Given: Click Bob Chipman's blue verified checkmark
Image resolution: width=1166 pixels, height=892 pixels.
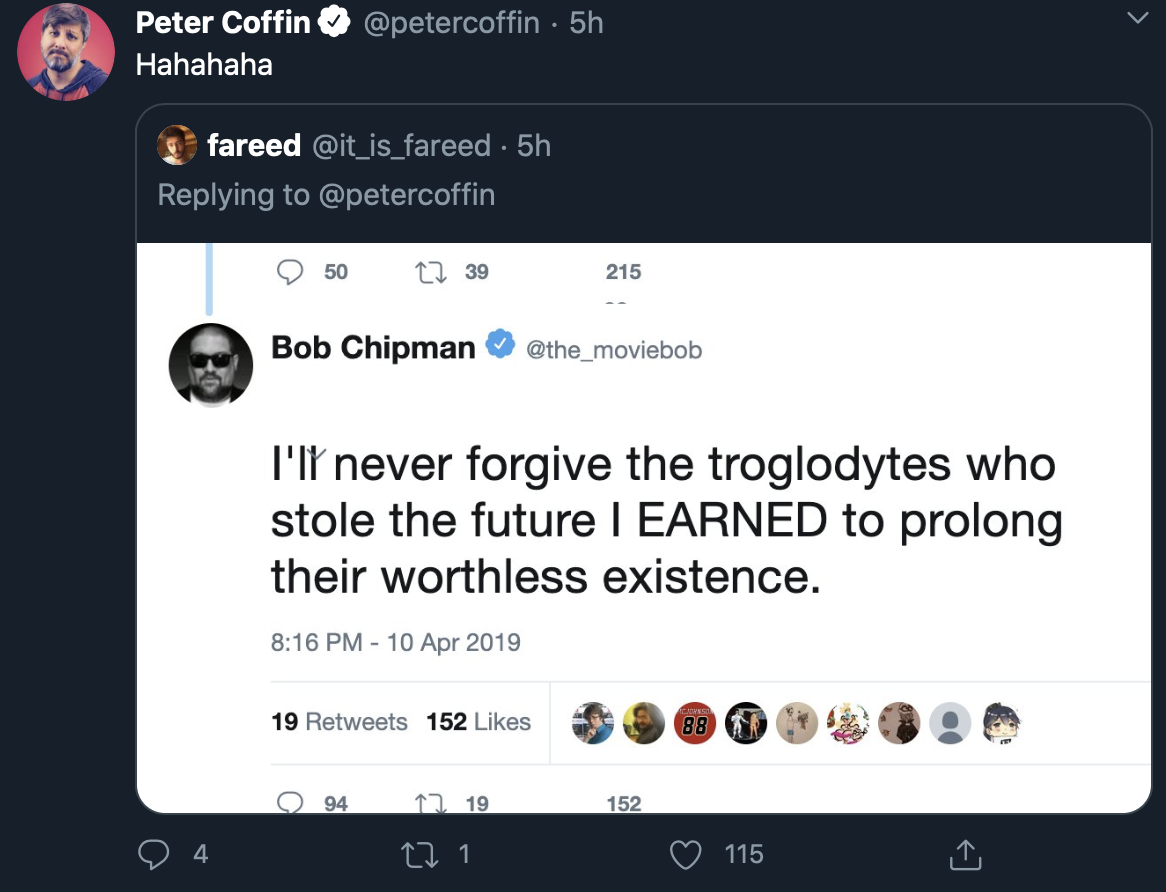Looking at the screenshot, I should click(500, 345).
